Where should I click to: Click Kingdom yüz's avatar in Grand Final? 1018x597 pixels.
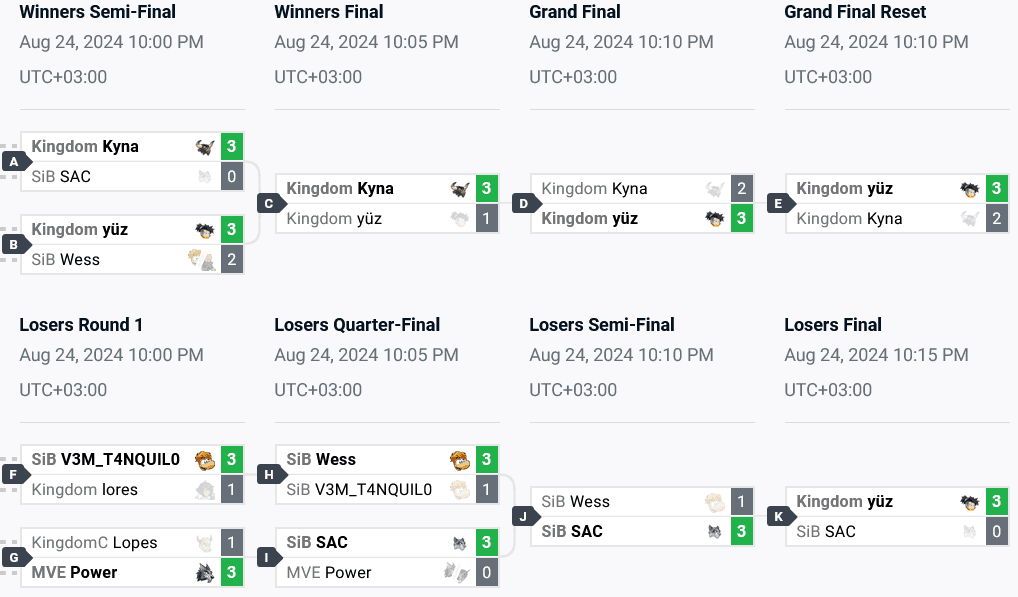click(714, 218)
